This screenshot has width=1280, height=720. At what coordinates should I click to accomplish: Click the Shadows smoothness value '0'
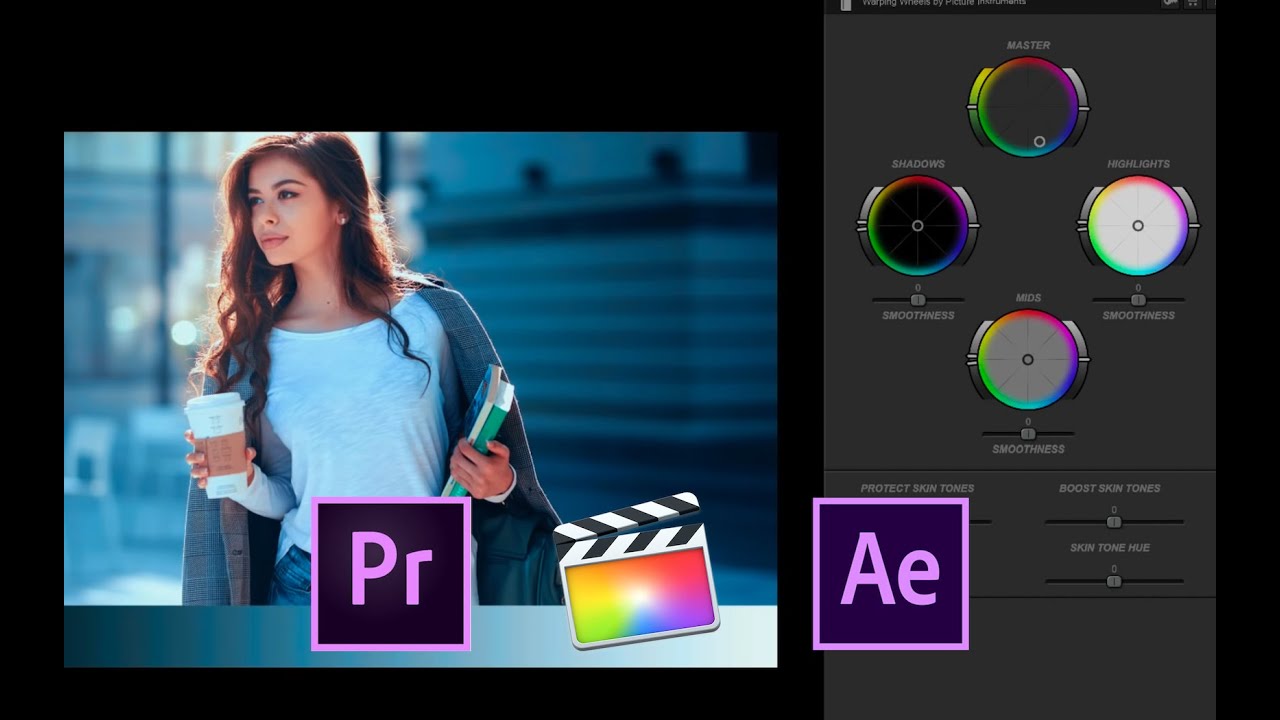[x=918, y=288]
